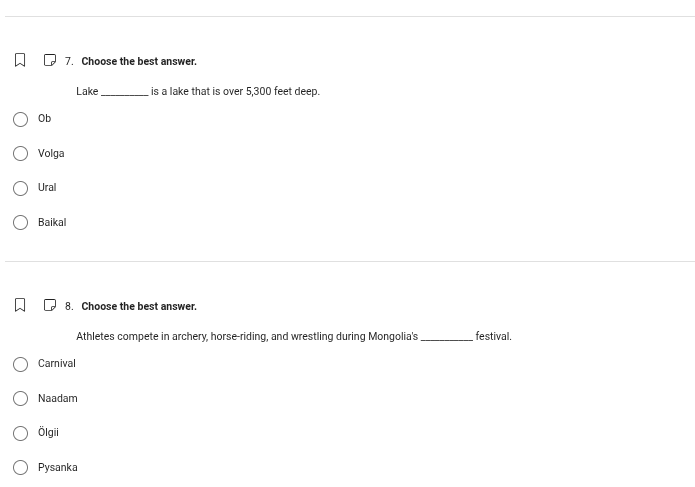Image resolution: width=695 pixels, height=487 pixels.
Task: Click the Baikal answer label text
Action: pyautogui.click(x=52, y=223)
